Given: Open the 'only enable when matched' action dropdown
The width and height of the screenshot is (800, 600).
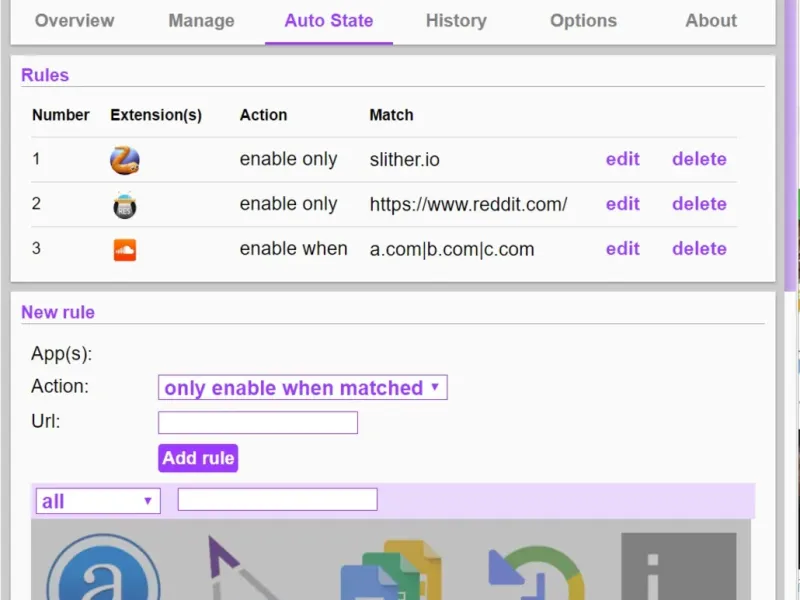Looking at the screenshot, I should tap(302, 388).
